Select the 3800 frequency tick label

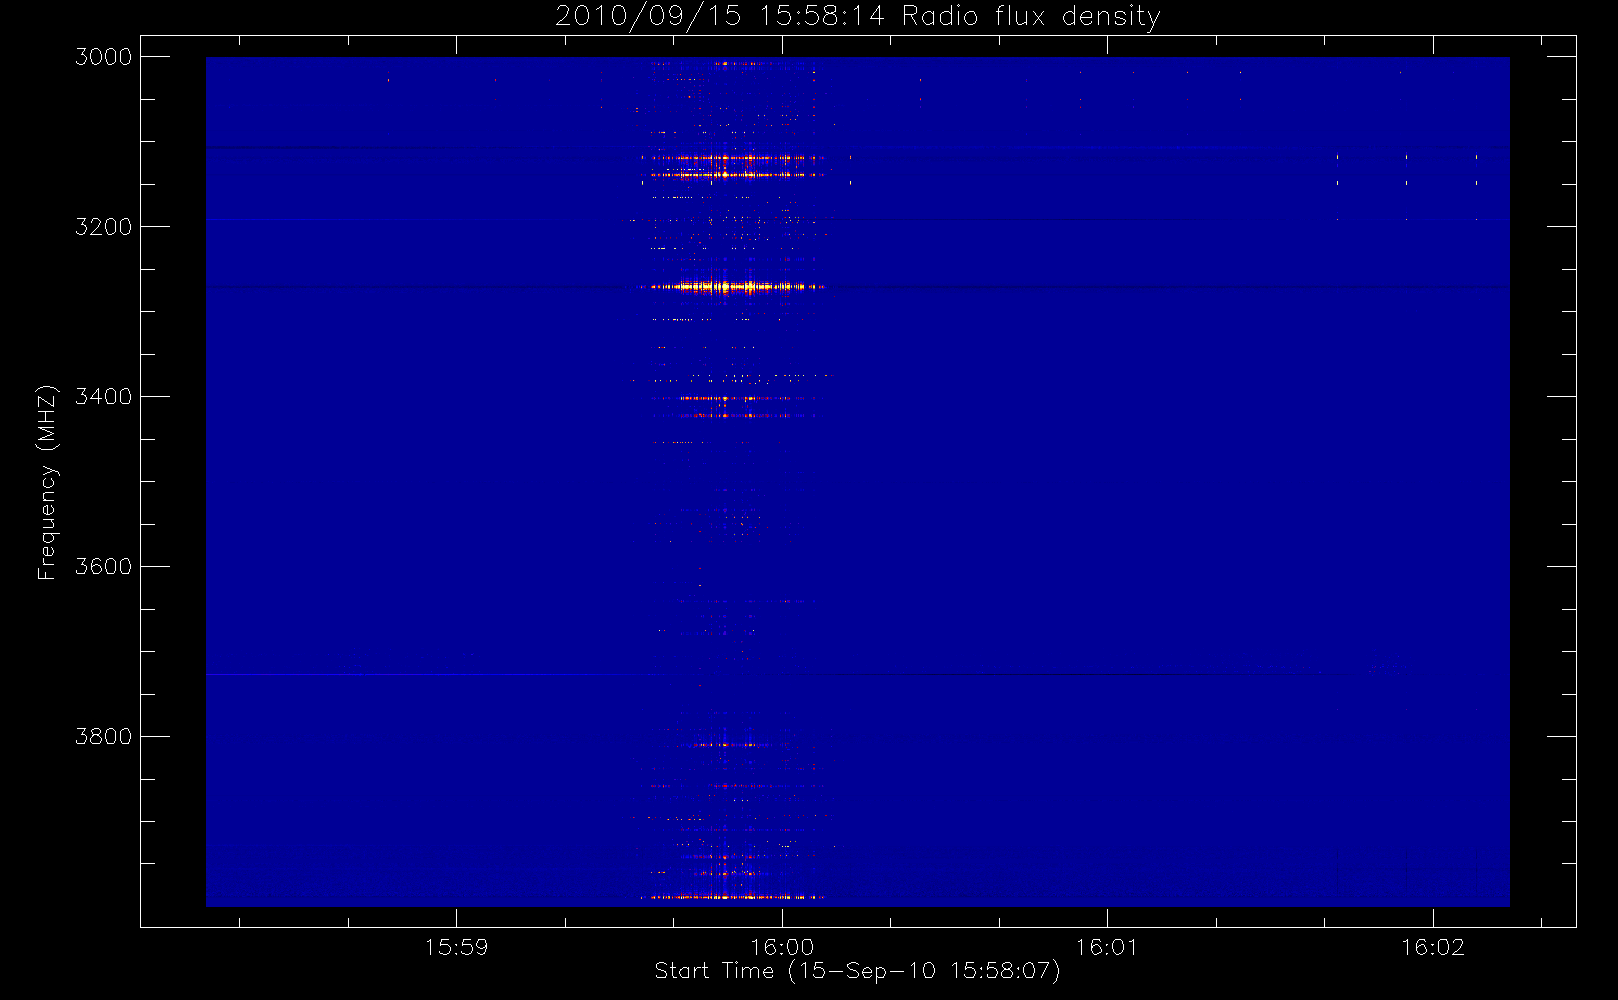[x=104, y=737]
